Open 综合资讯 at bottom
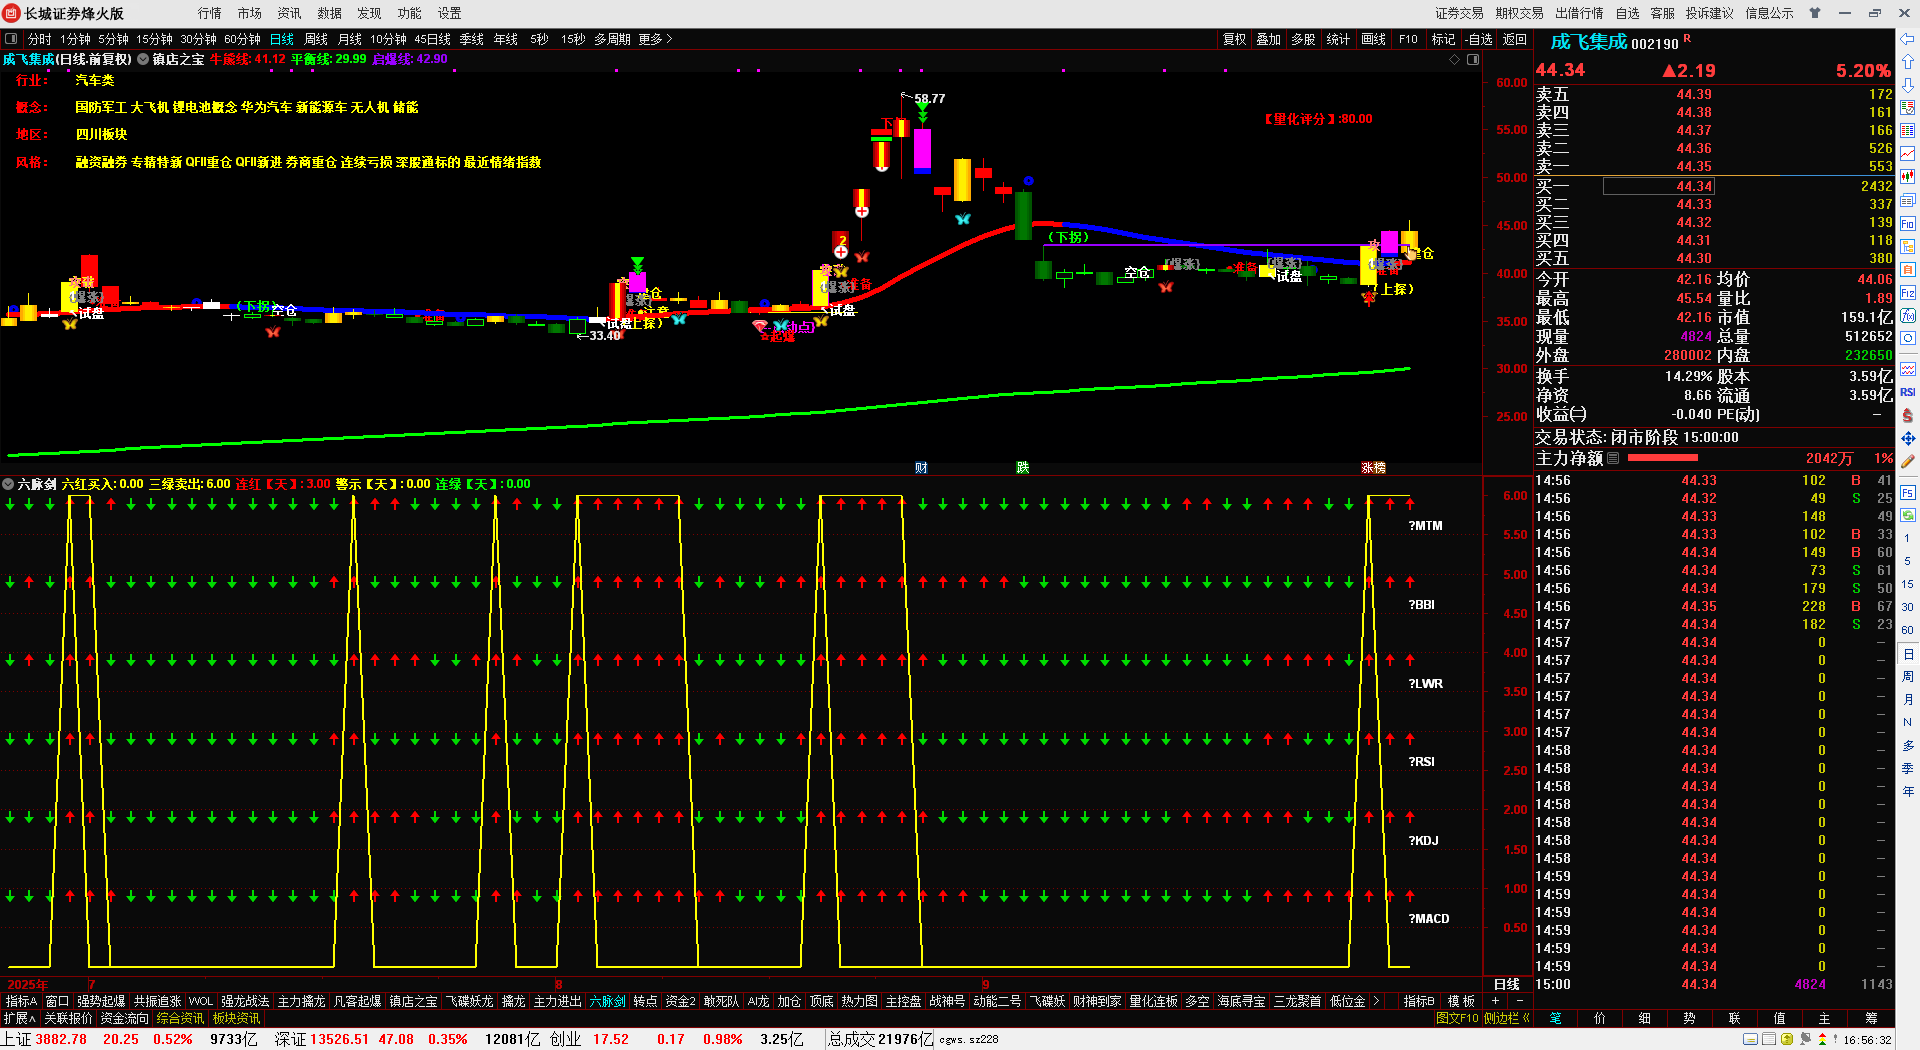1920x1050 pixels. [180, 1018]
